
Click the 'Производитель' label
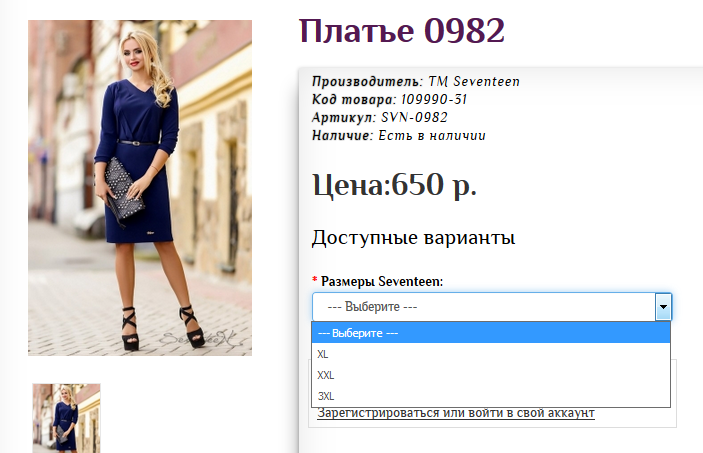point(366,82)
